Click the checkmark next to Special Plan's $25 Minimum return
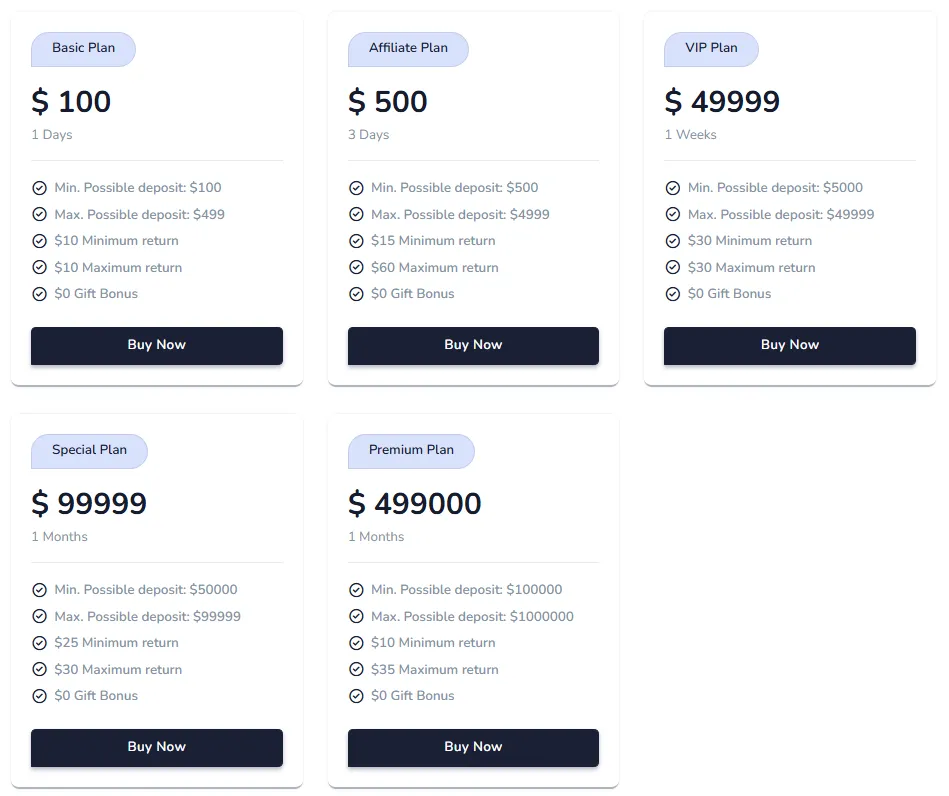The width and height of the screenshot is (949, 796). point(40,642)
